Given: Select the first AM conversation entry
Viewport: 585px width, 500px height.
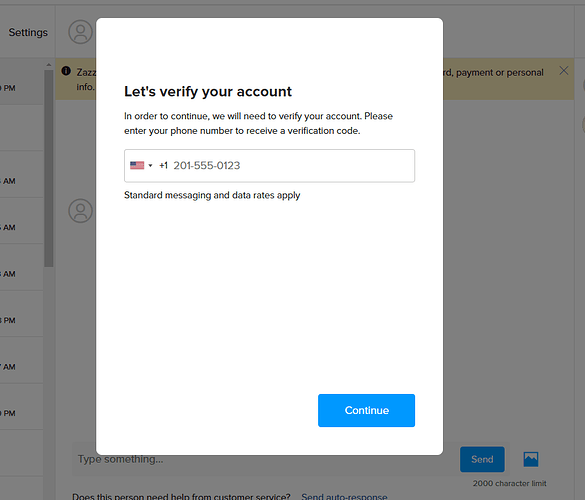Looking at the screenshot, I should pyautogui.click(x=22, y=181).
